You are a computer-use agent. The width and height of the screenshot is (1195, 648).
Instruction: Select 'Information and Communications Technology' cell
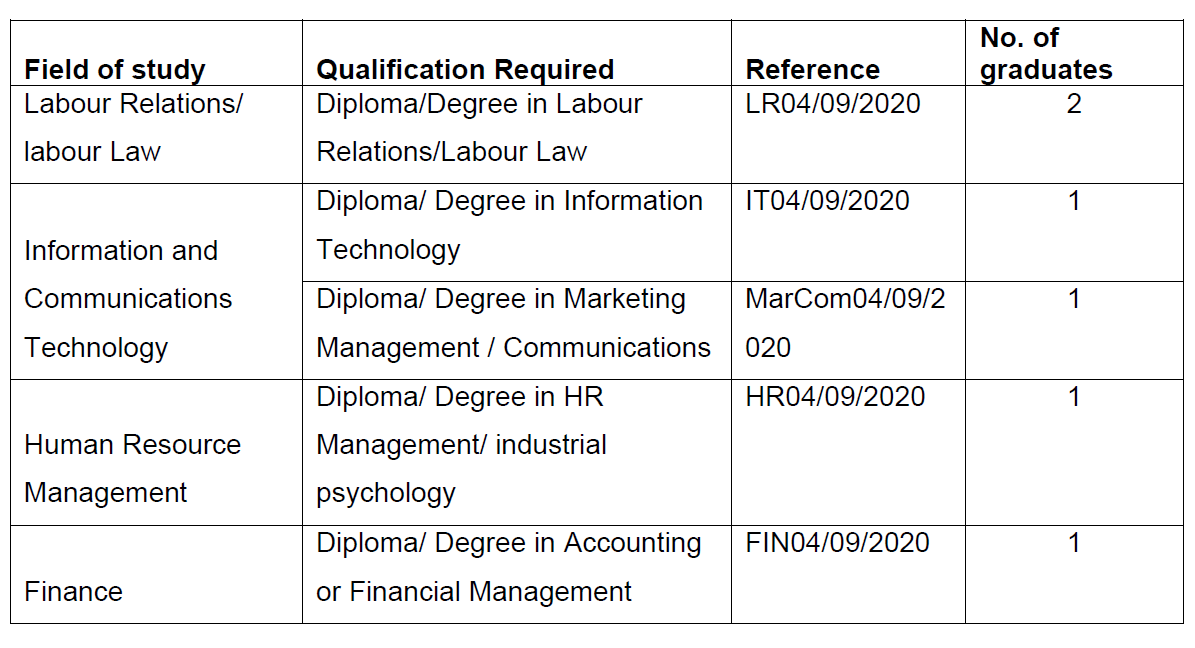[x=128, y=298]
